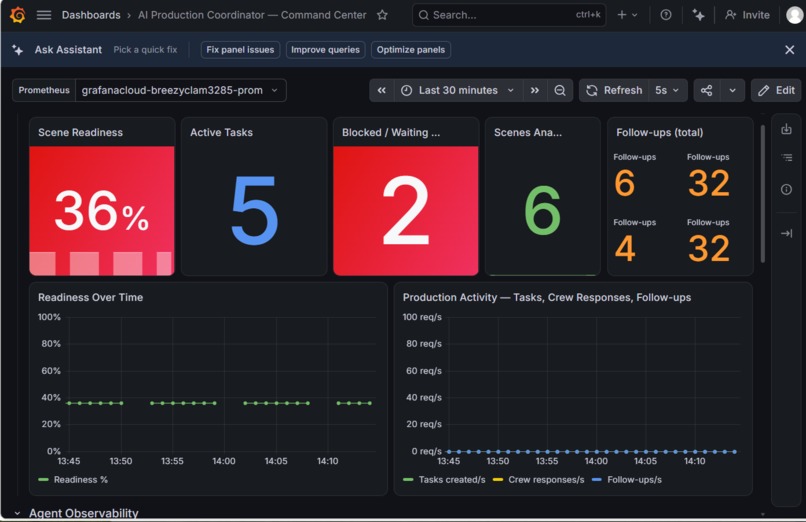Click the Invite button
The height and width of the screenshot is (522, 806).
[747, 15]
